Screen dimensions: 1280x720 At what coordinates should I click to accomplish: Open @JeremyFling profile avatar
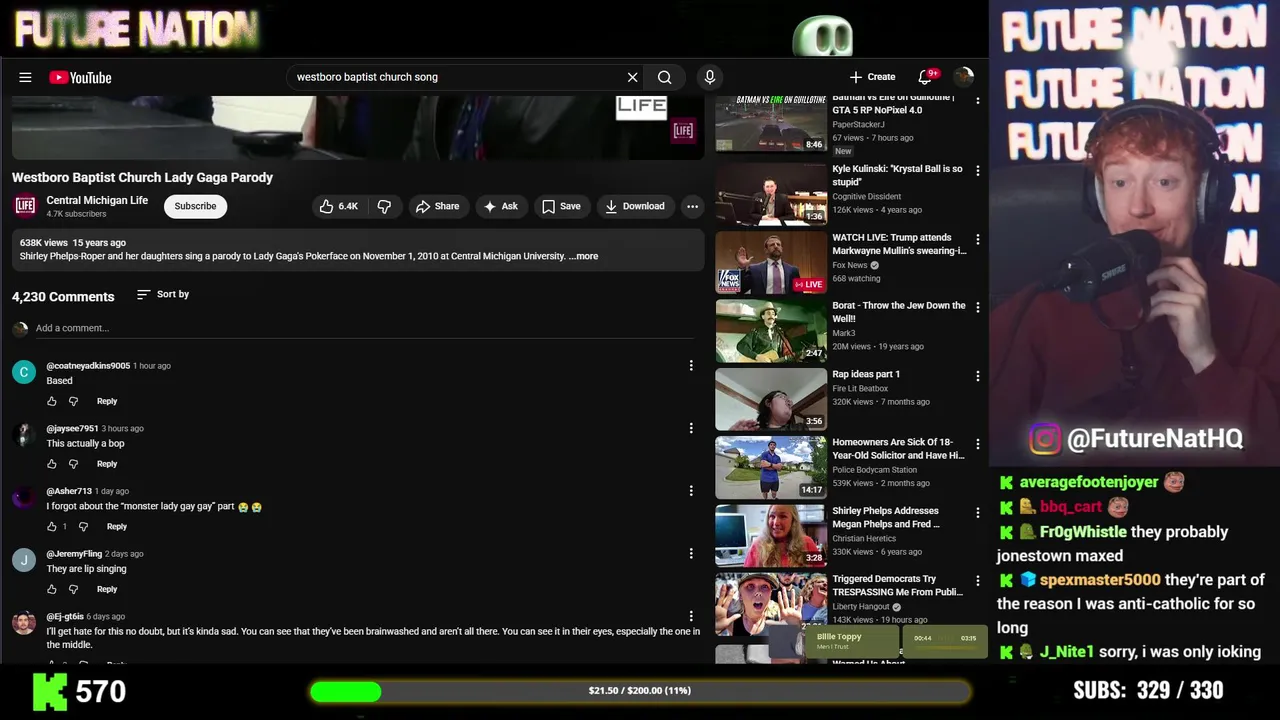[24, 560]
